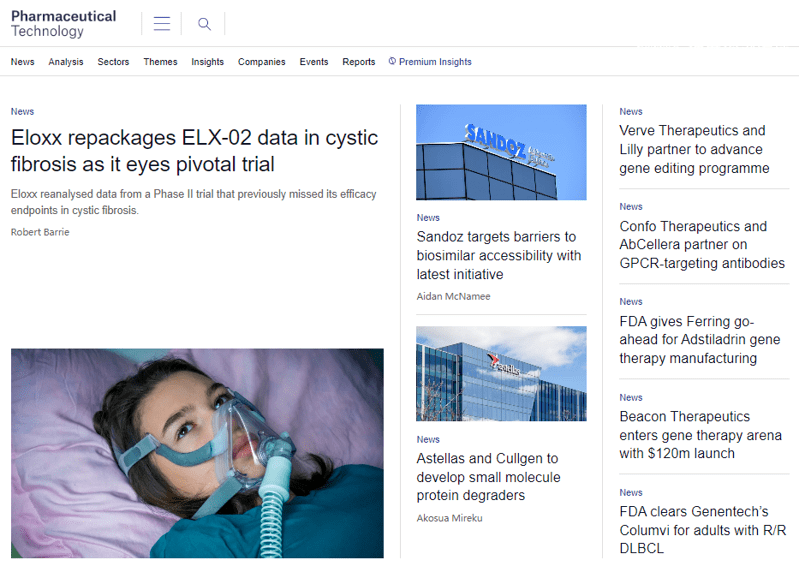Click the Eloxx reanalysed data summary text
The width and height of the screenshot is (799, 566).
click(194, 202)
